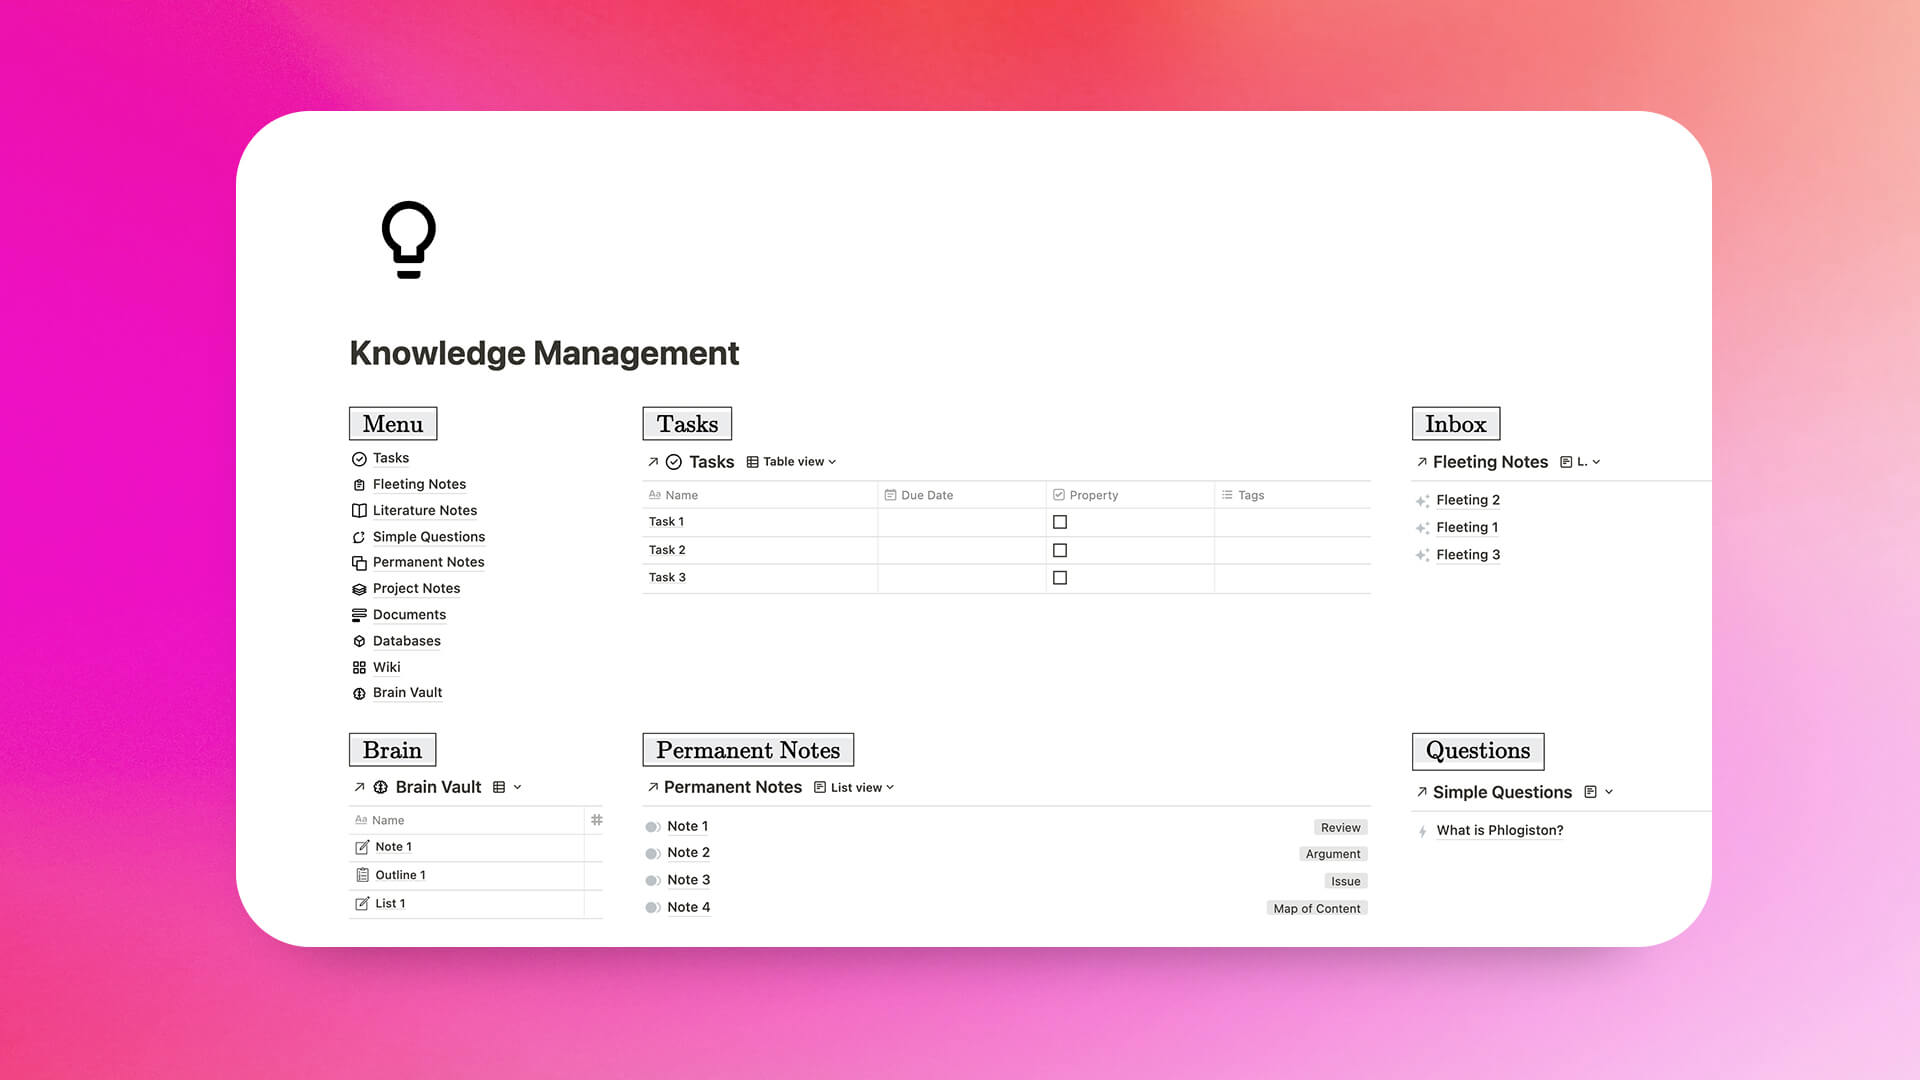This screenshot has width=1920, height=1080.
Task: Toggle checkbox for Task 1
Action: click(x=1060, y=522)
